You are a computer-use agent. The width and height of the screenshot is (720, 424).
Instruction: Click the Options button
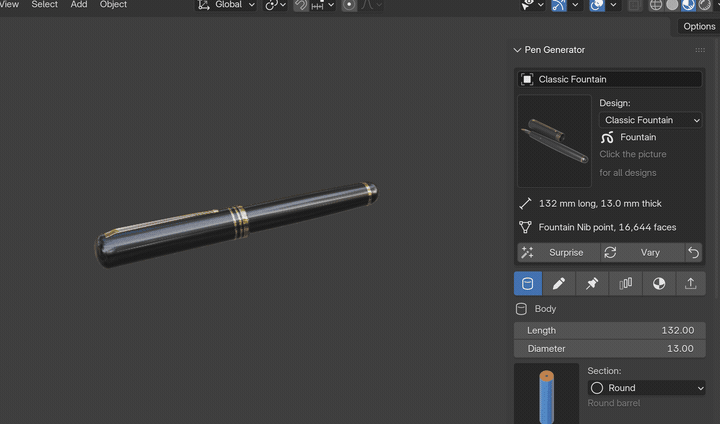pyautogui.click(x=699, y=27)
